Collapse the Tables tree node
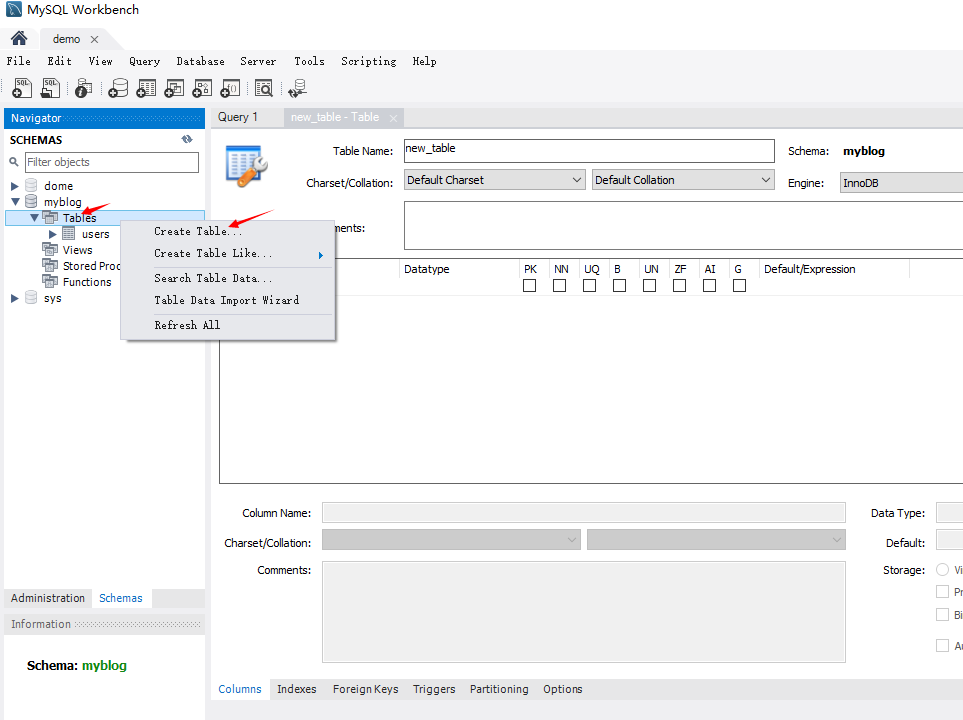This screenshot has height=720, width=963. tap(34, 217)
